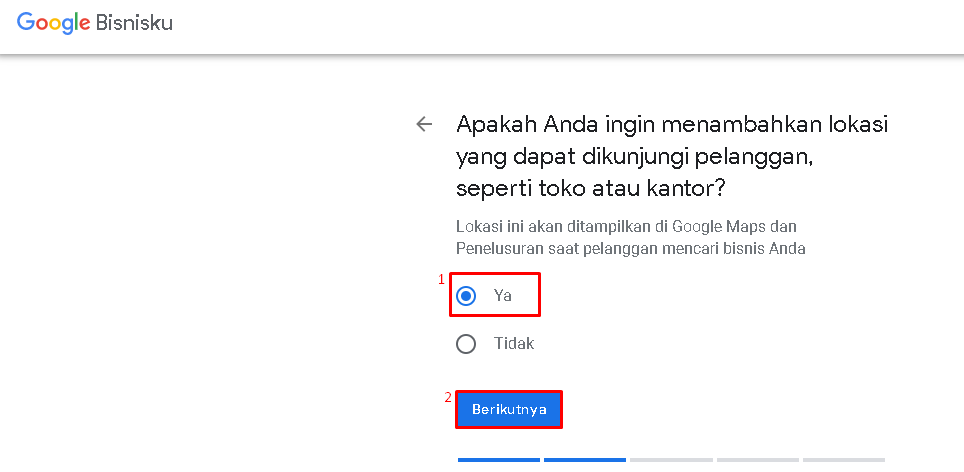
Task: Click the fourth gray progress segment
Action: point(757,460)
